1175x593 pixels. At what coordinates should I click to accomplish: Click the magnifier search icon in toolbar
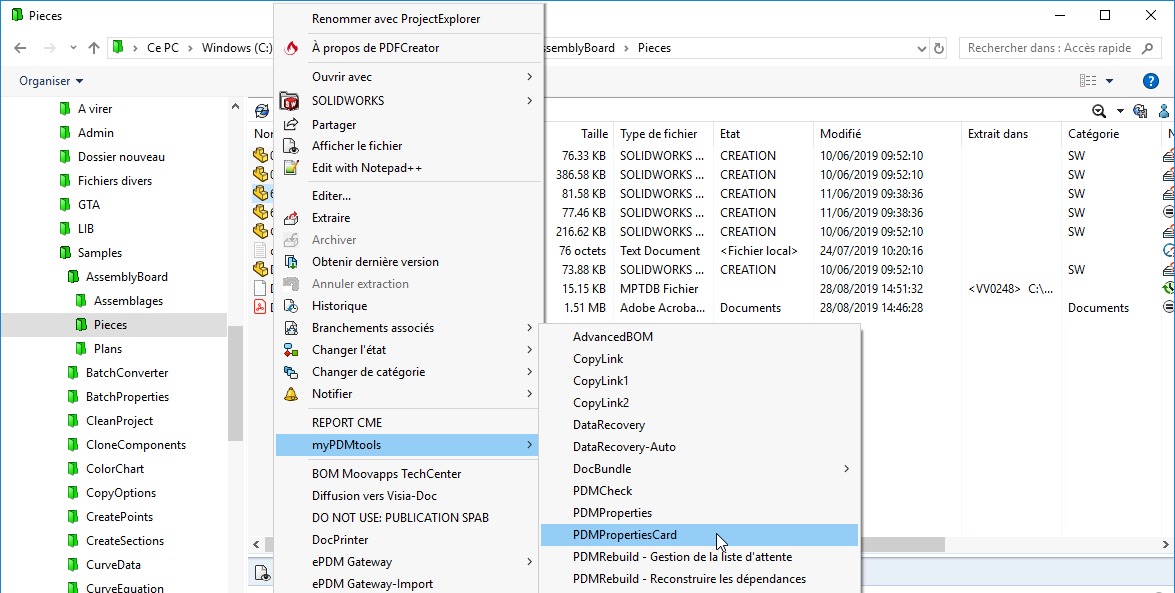(1099, 111)
